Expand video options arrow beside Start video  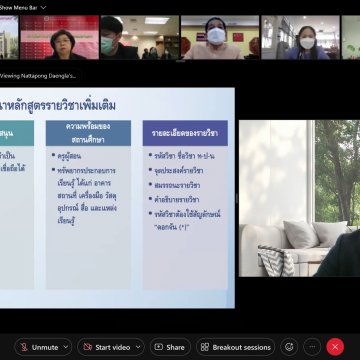pos(138,347)
